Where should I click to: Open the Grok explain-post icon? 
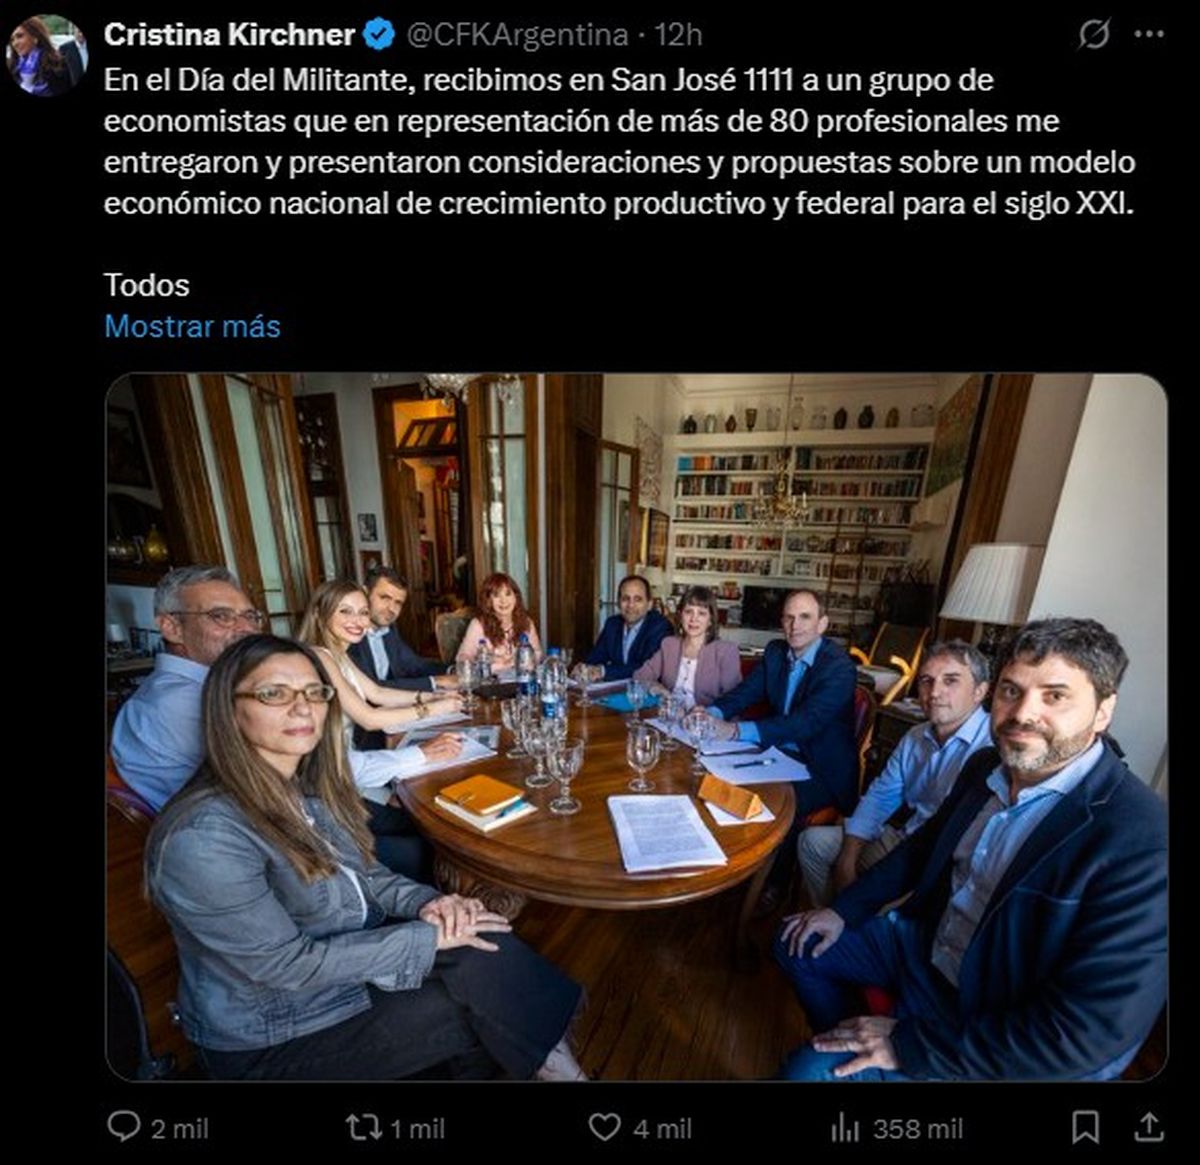tap(1094, 35)
